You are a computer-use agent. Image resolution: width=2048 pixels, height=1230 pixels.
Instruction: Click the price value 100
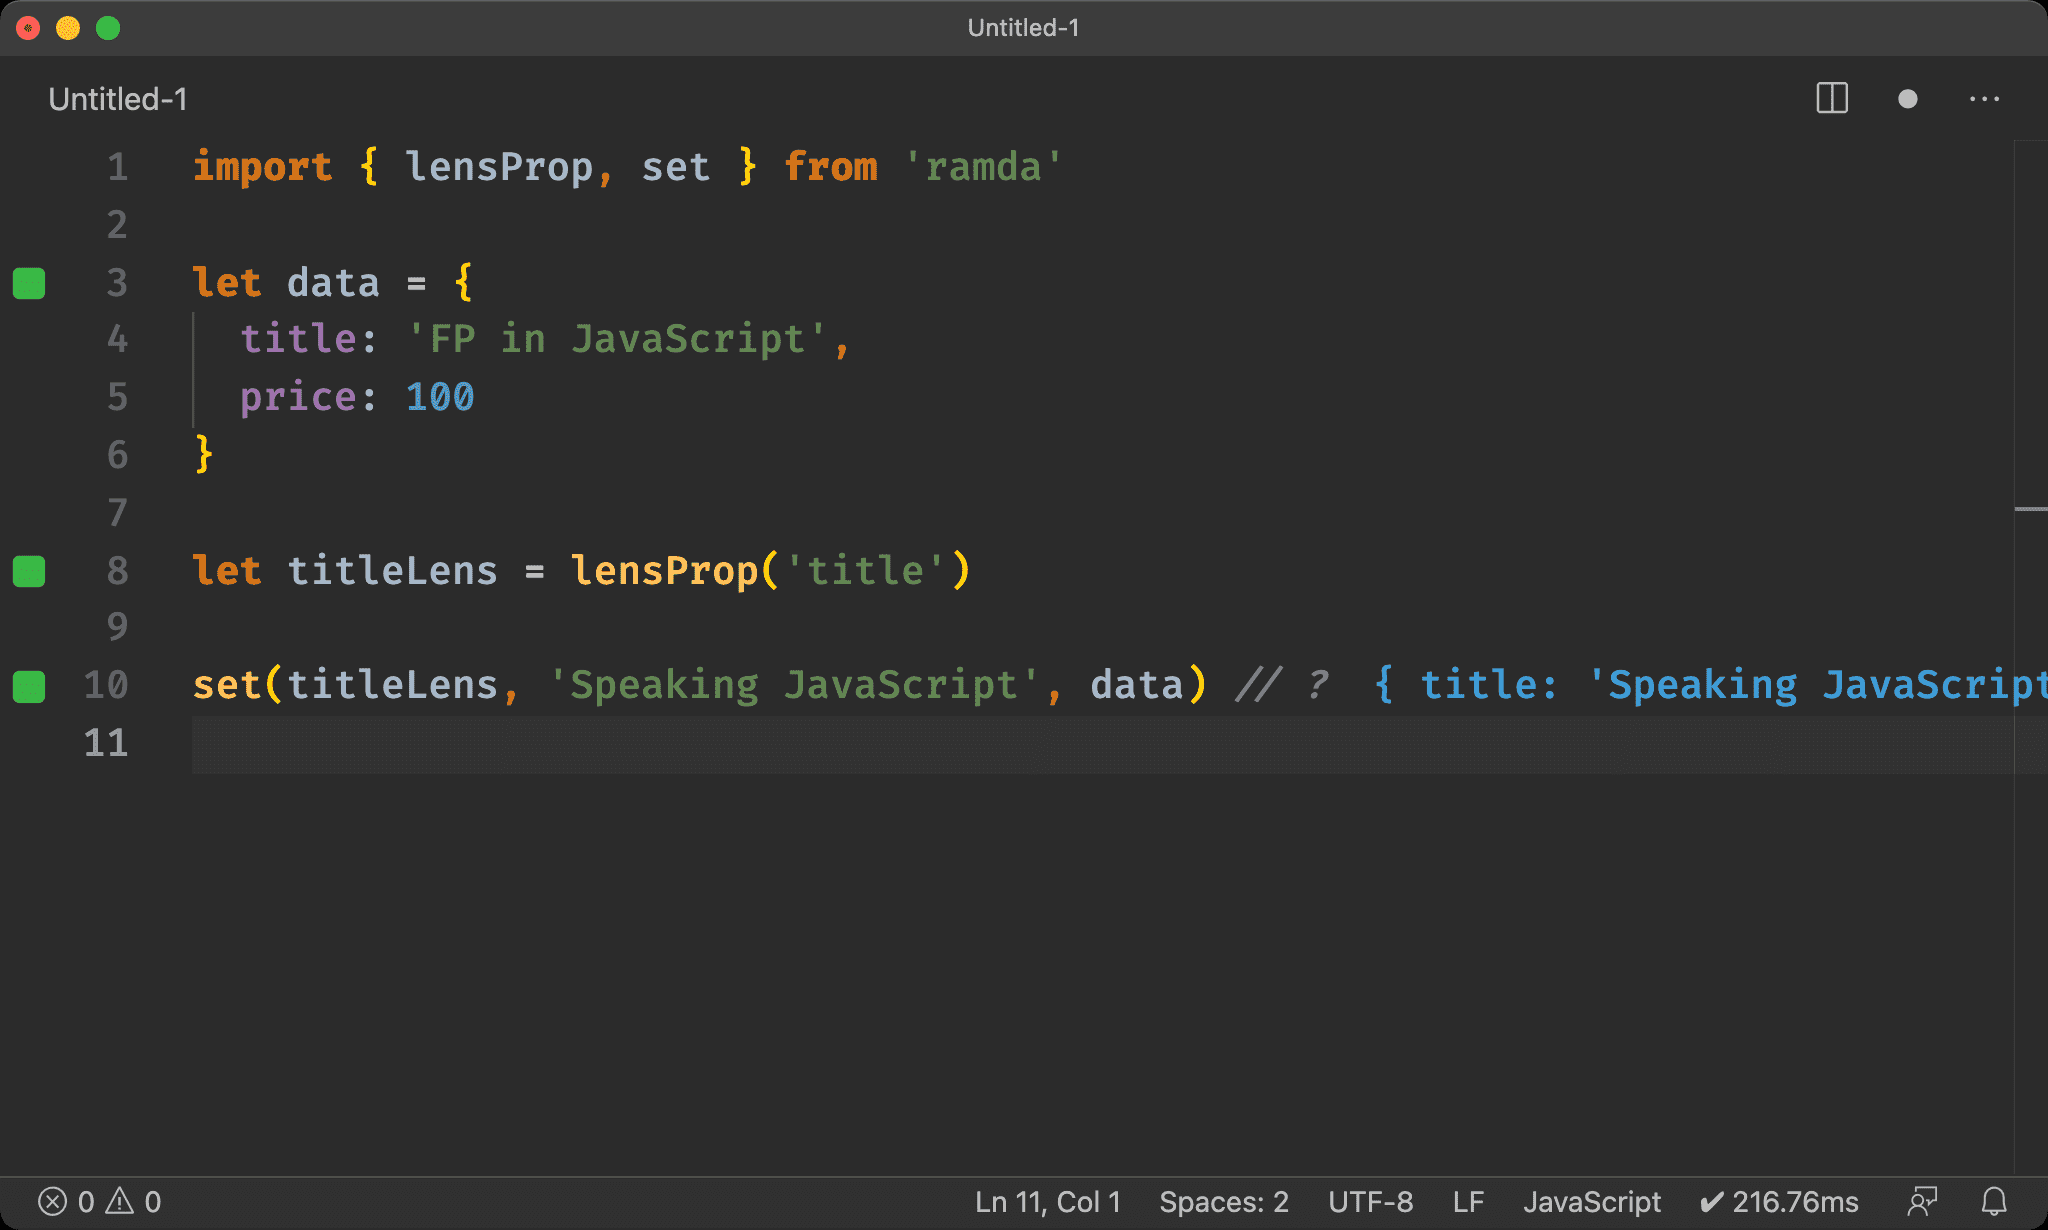(440, 397)
